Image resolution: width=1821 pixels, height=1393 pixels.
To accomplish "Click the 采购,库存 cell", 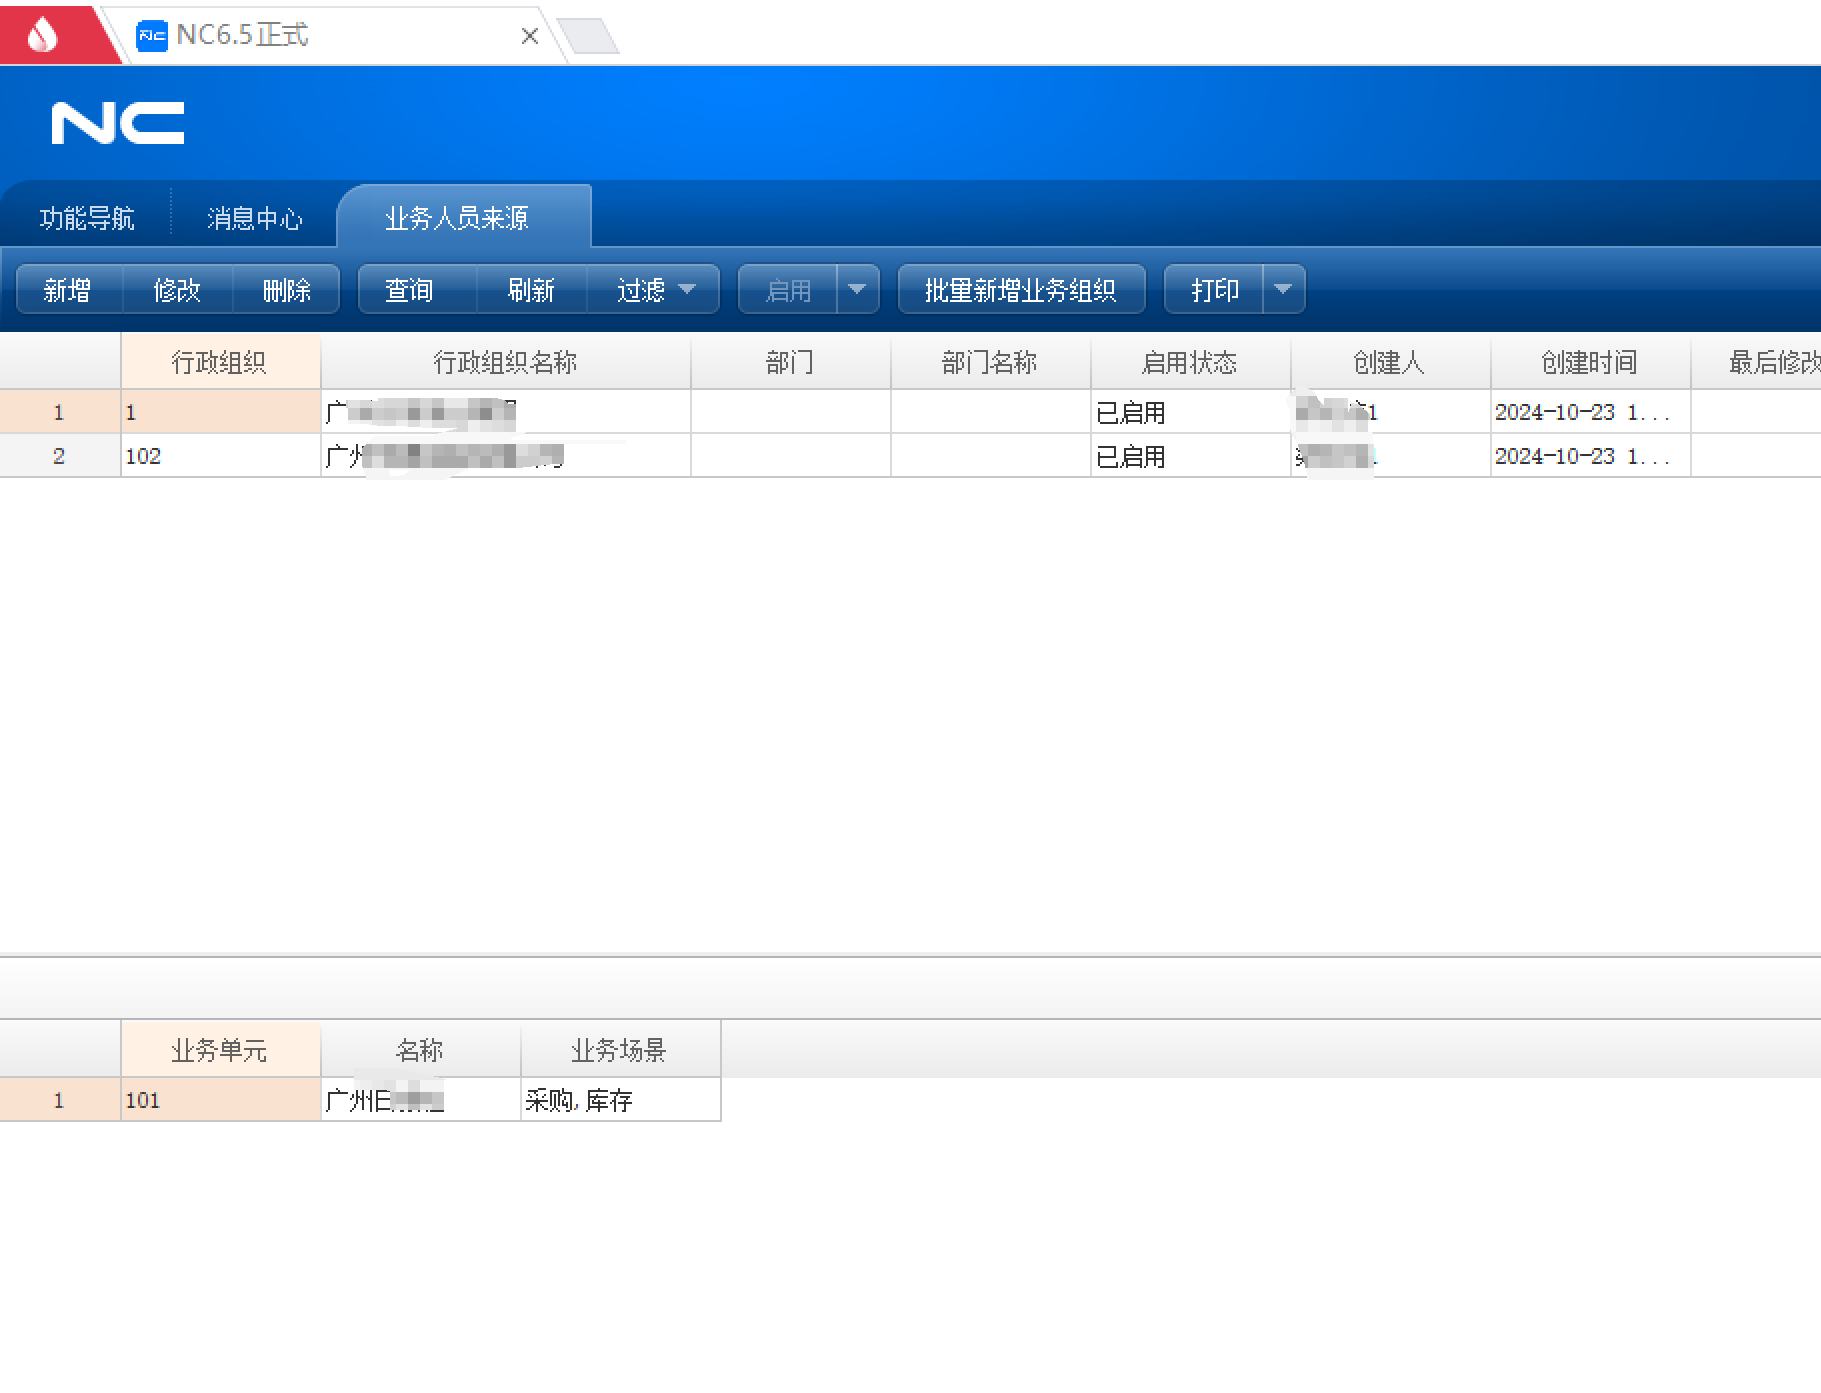I will coord(620,1100).
